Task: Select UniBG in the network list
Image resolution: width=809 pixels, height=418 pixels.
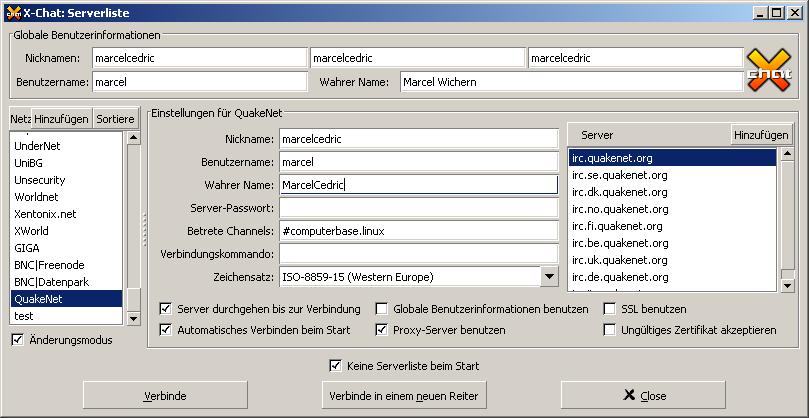Action: pos(67,163)
